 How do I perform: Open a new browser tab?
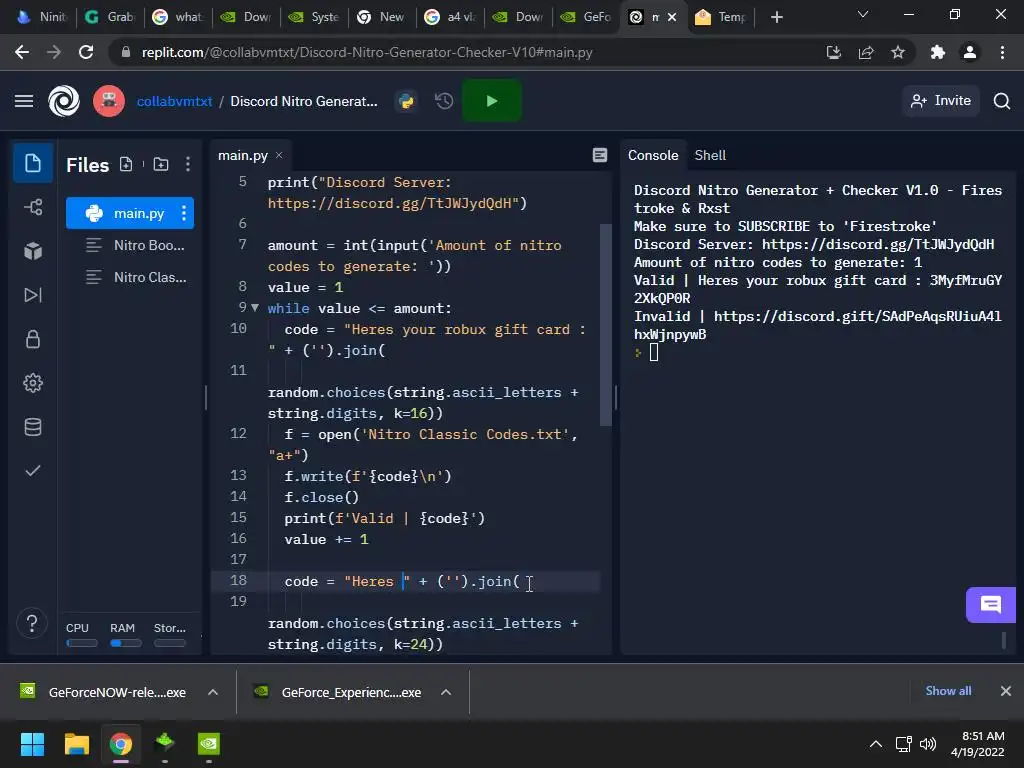coord(776,17)
